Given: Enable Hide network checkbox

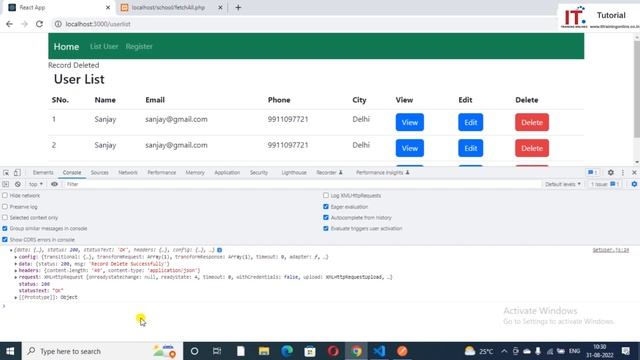Looking at the screenshot, I should tap(5, 196).
